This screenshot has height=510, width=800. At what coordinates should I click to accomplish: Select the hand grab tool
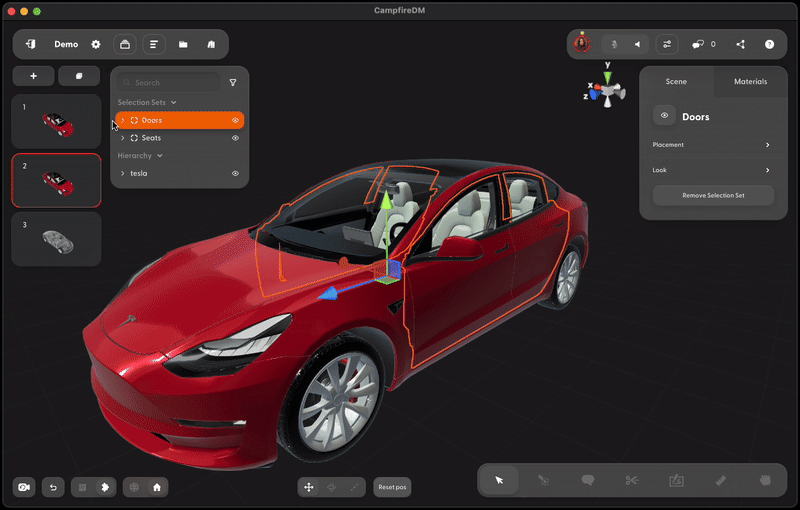(765, 480)
